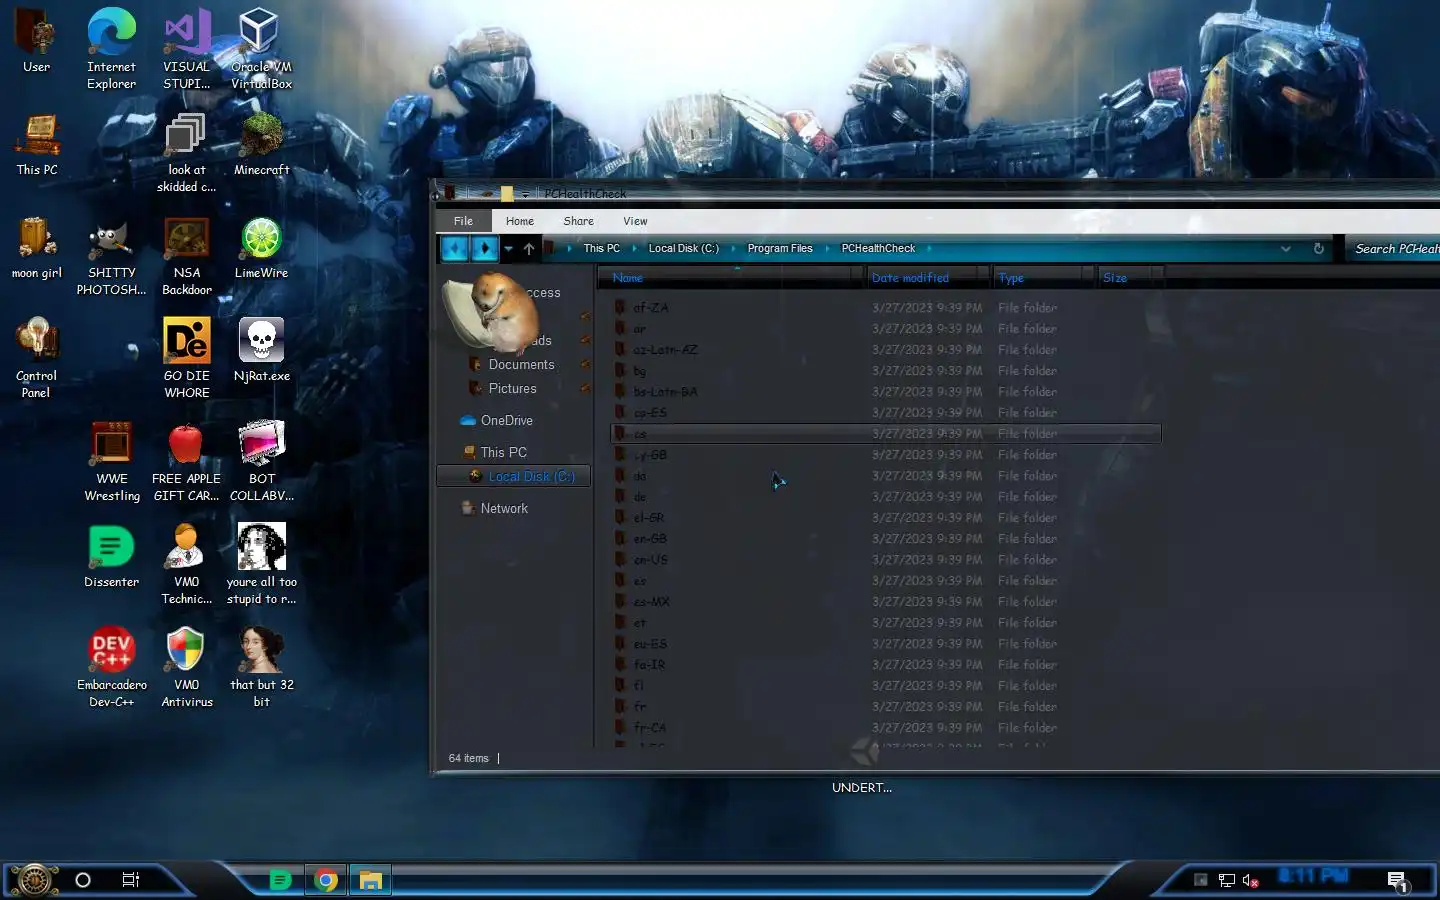Launch the Dissenter desktop shortcut
The height and width of the screenshot is (900, 1440).
[x=111, y=556]
